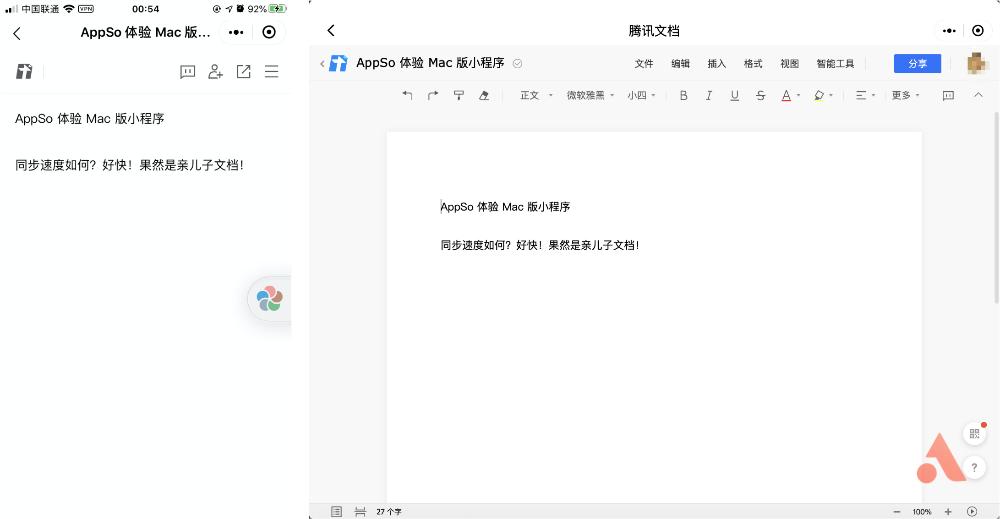Image resolution: width=1000 pixels, height=519 pixels.
Task: Click the help question mark button
Action: pos(974,467)
